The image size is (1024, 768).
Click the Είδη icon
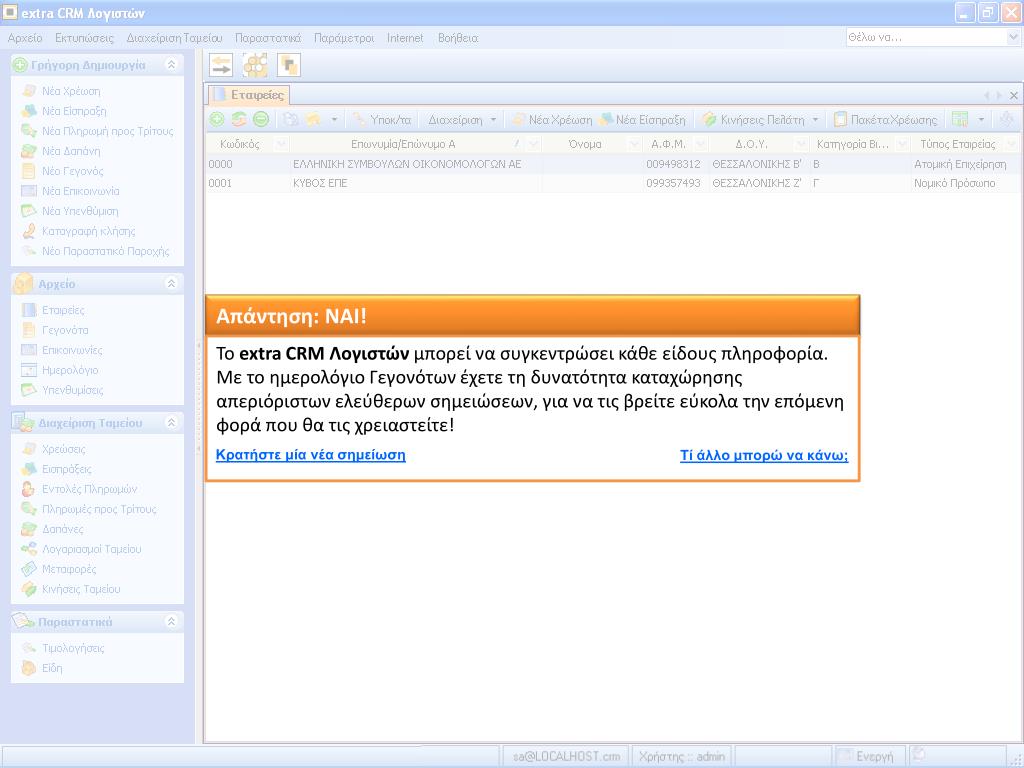tap(29, 668)
